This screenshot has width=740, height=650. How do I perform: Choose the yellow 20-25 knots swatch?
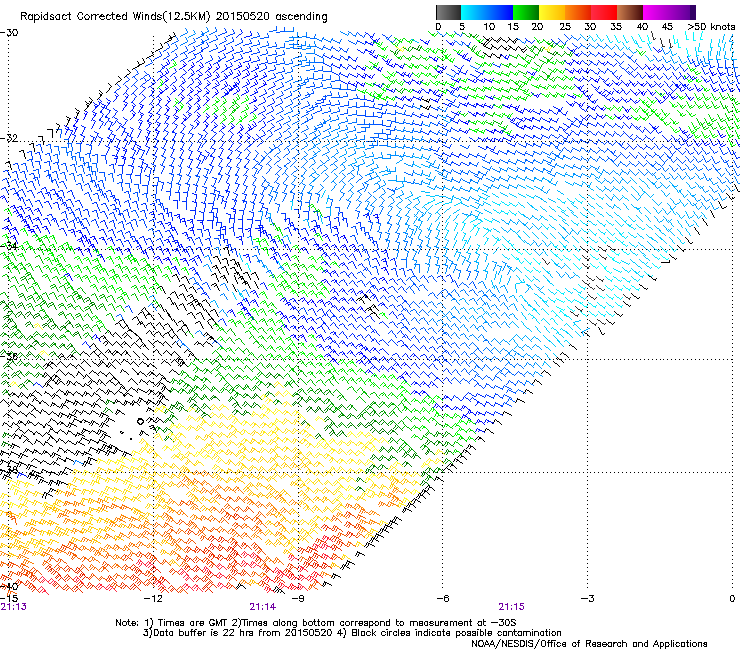(552, 12)
